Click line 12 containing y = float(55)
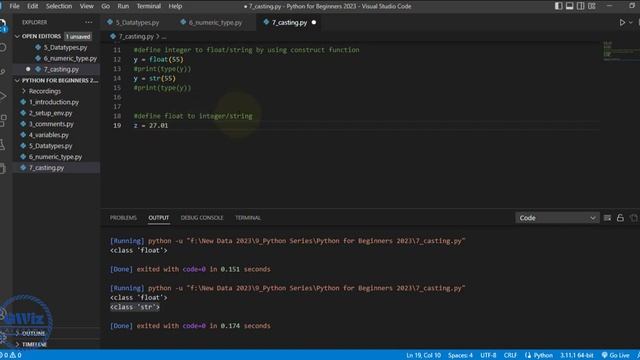 (x=158, y=60)
